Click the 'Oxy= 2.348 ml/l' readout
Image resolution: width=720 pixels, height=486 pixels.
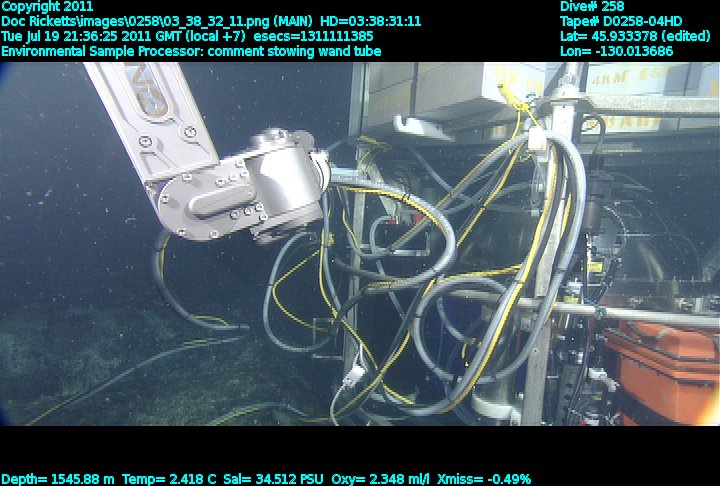[x=380, y=479]
